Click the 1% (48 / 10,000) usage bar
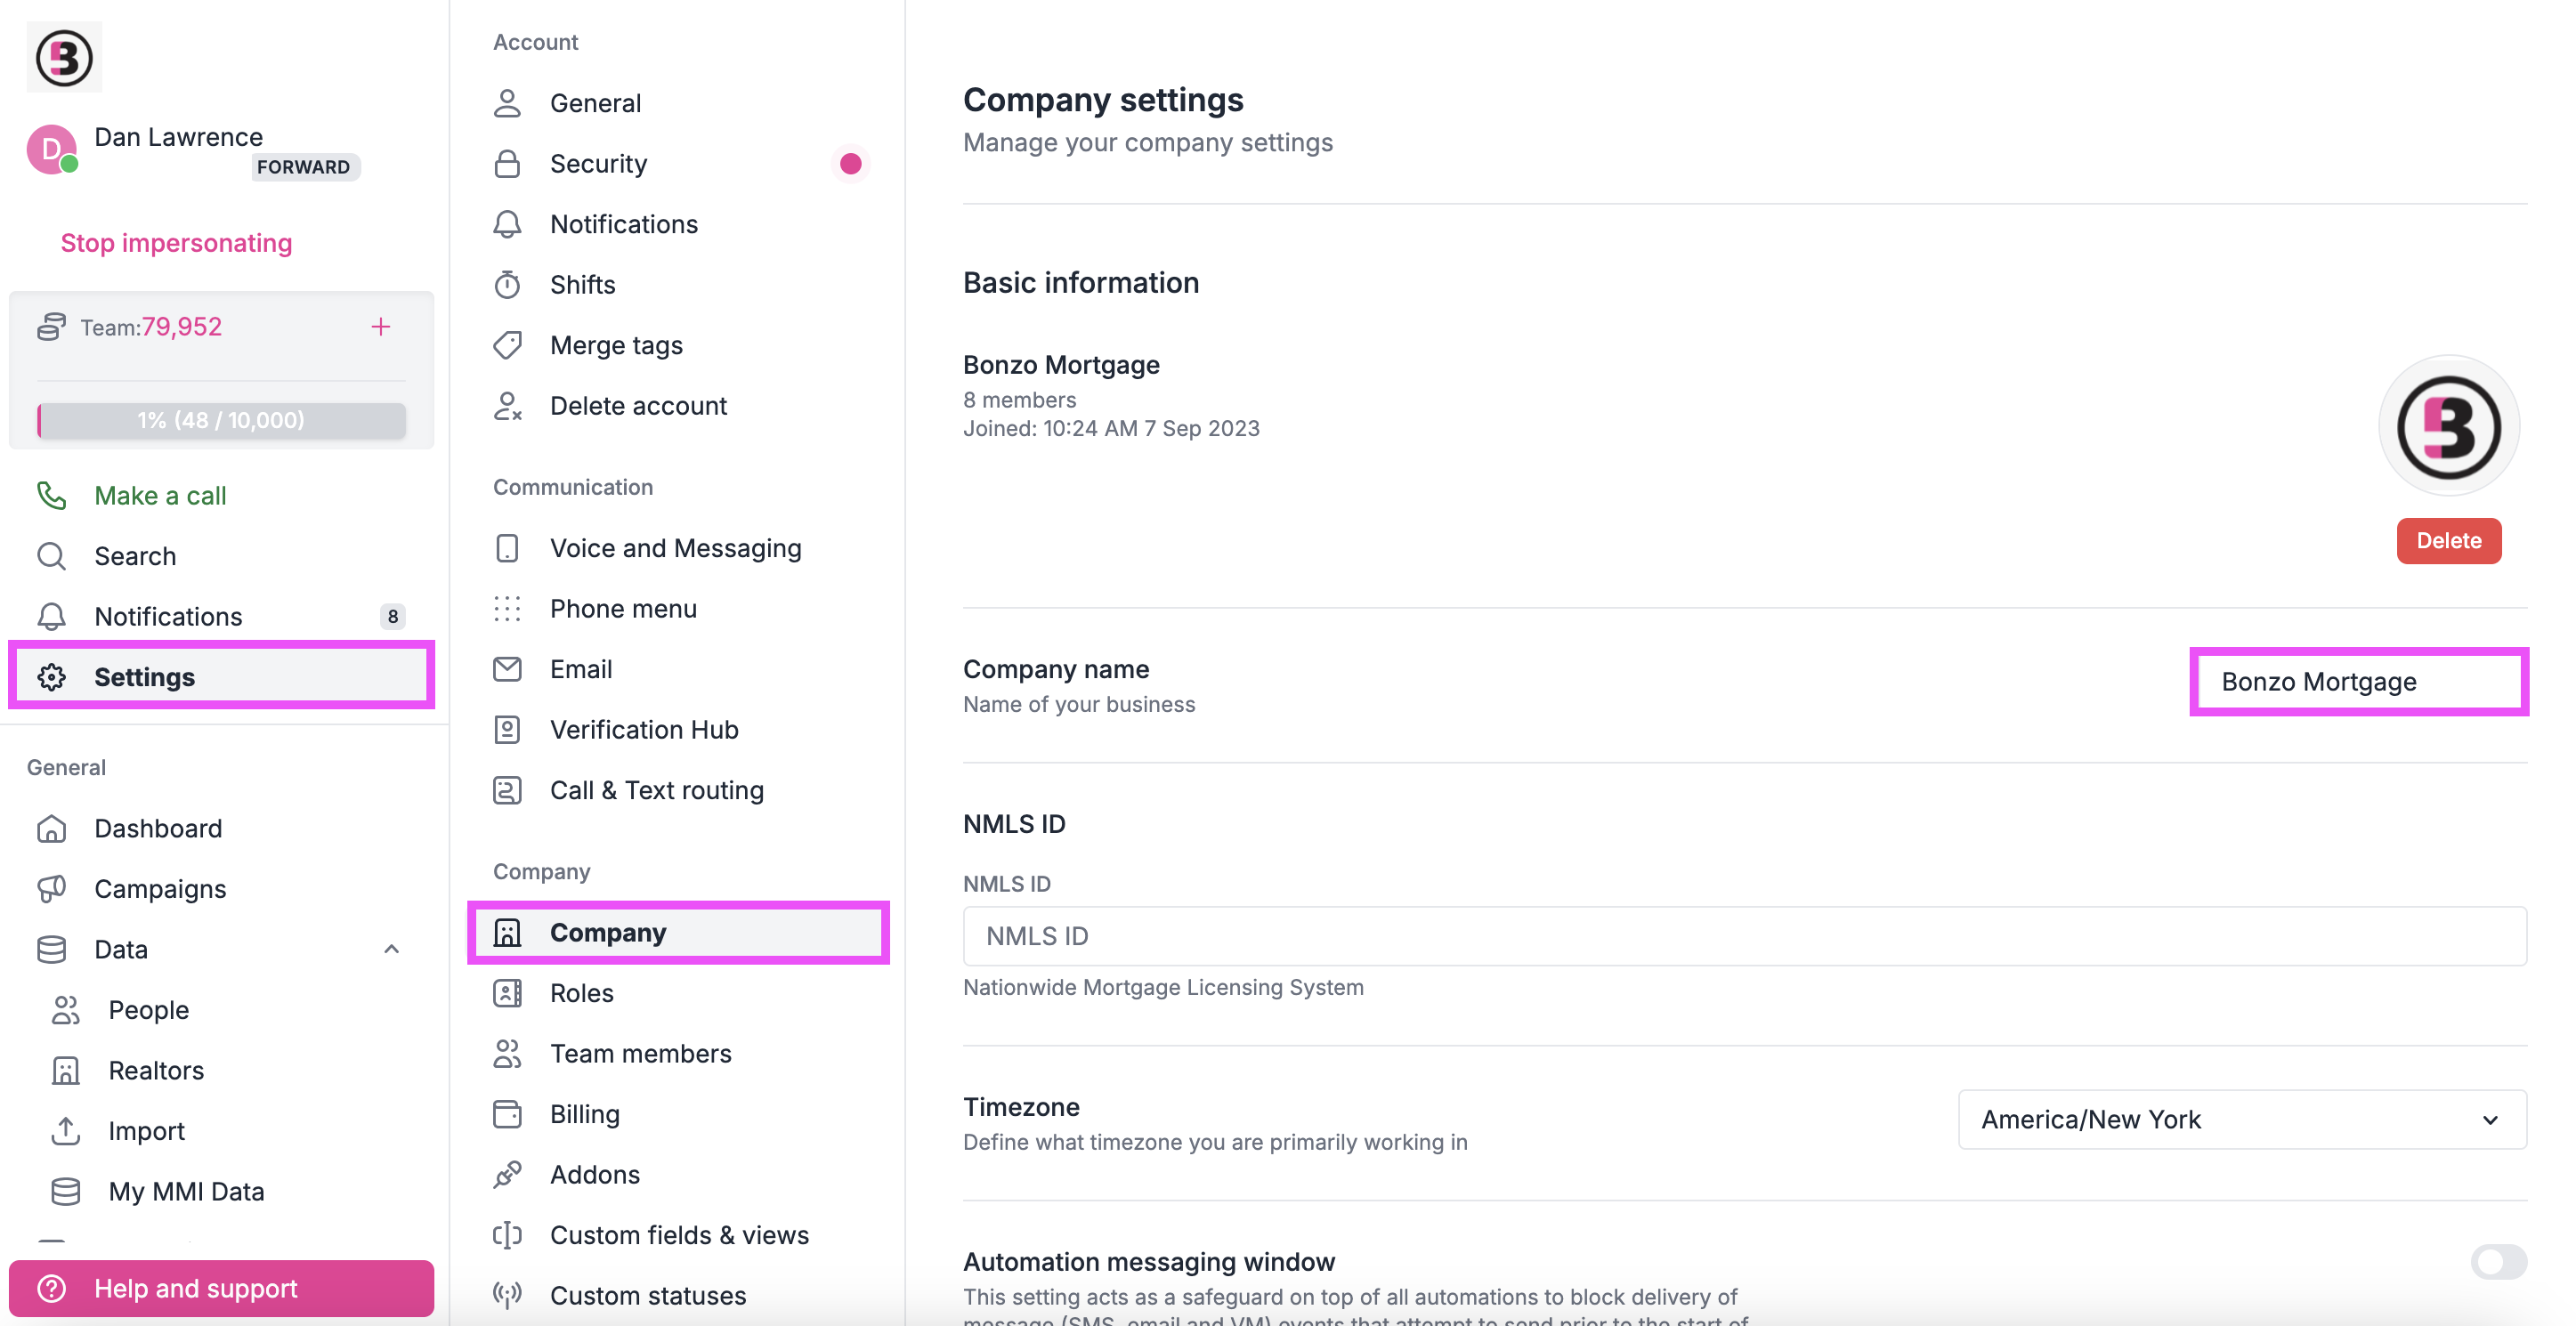 coord(221,420)
